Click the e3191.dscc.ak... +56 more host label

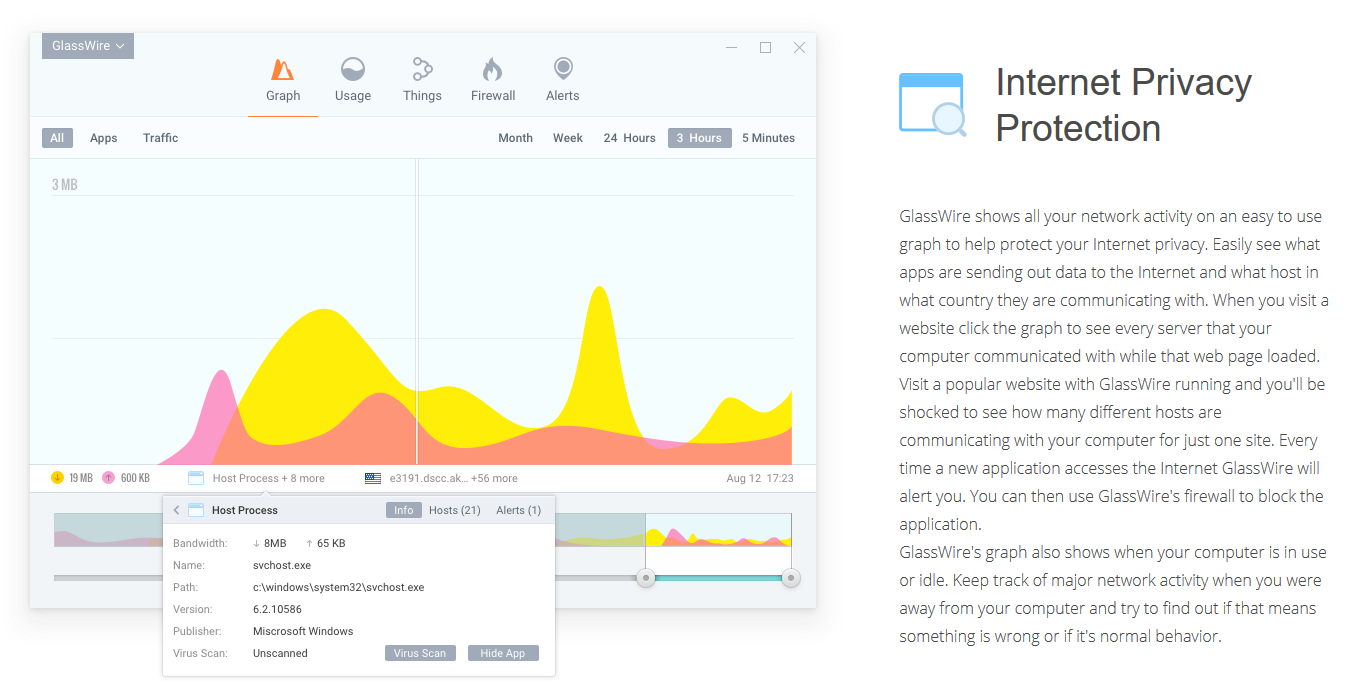pos(453,478)
